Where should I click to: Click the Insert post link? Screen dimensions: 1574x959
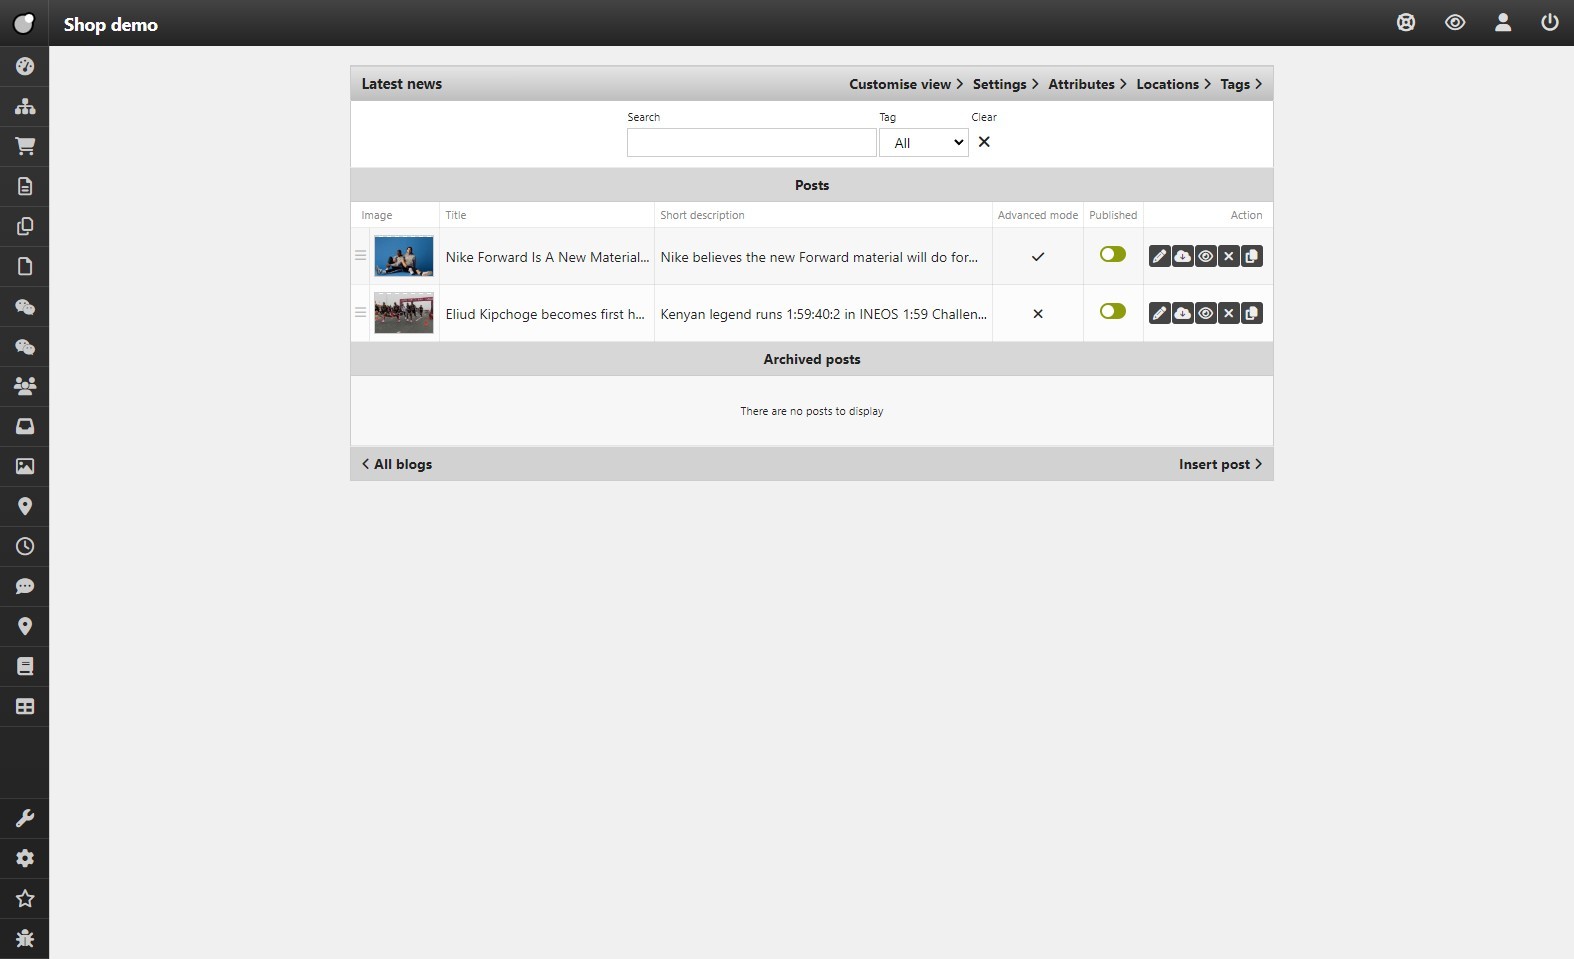(1219, 464)
